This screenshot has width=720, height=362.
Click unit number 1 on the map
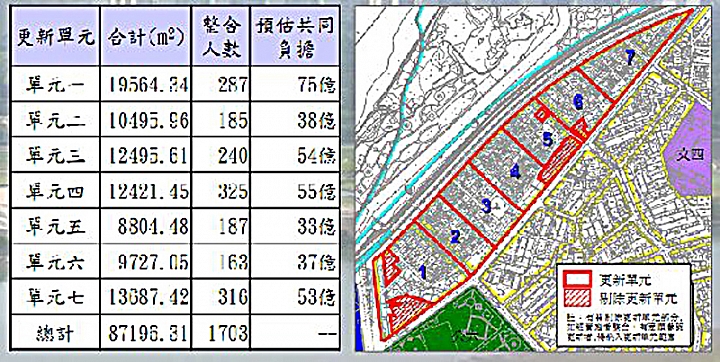click(x=423, y=273)
